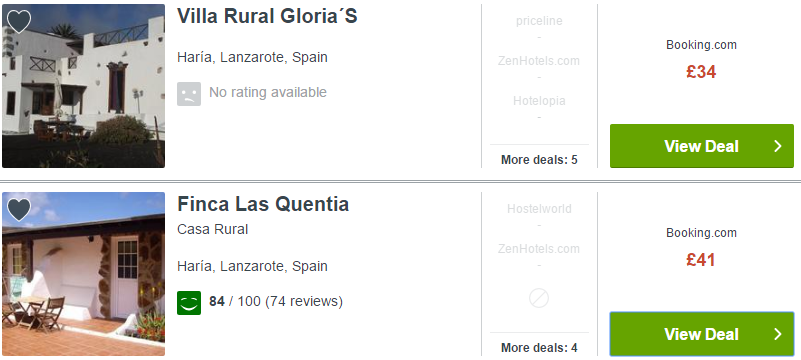Click green smiley rating icon
The image size is (801, 360).
[x=189, y=302]
